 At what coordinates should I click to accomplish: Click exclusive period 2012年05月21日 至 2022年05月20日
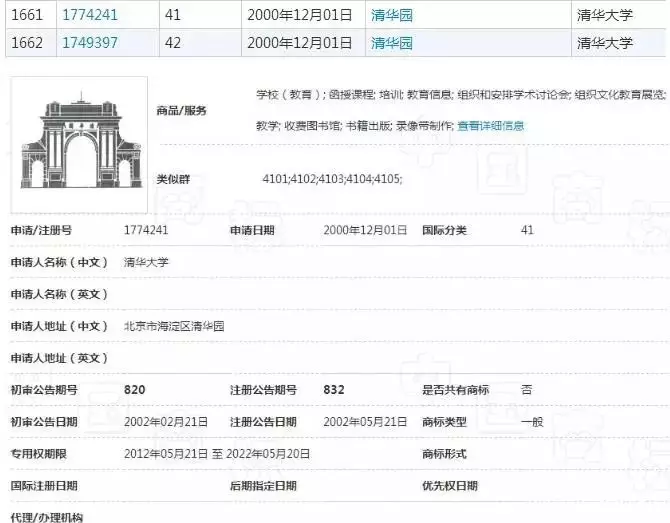tap(217, 454)
